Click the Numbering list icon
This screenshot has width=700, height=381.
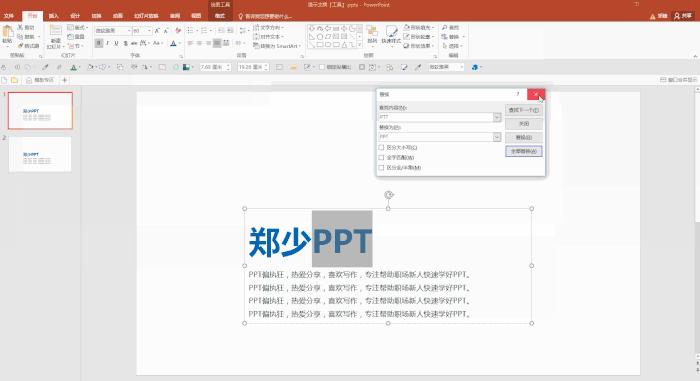pos(204,30)
